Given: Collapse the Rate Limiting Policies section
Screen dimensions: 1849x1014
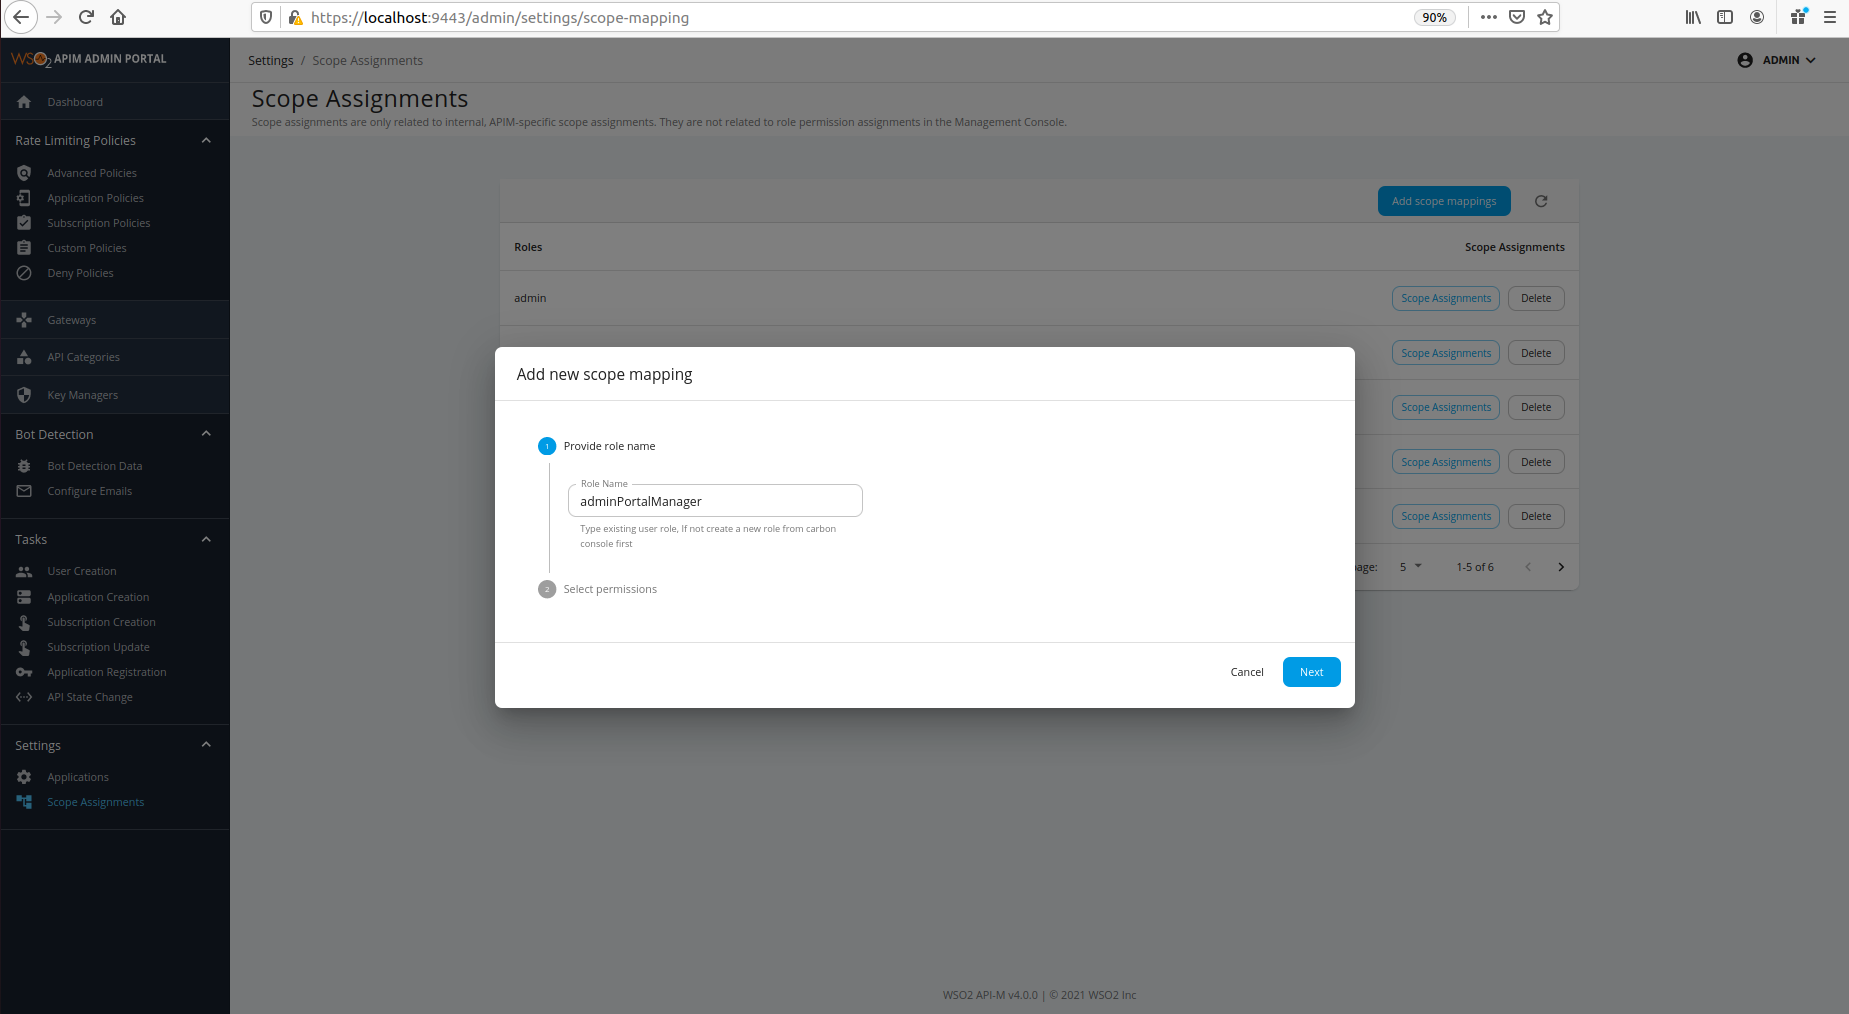Looking at the screenshot, I should point(206,140).
